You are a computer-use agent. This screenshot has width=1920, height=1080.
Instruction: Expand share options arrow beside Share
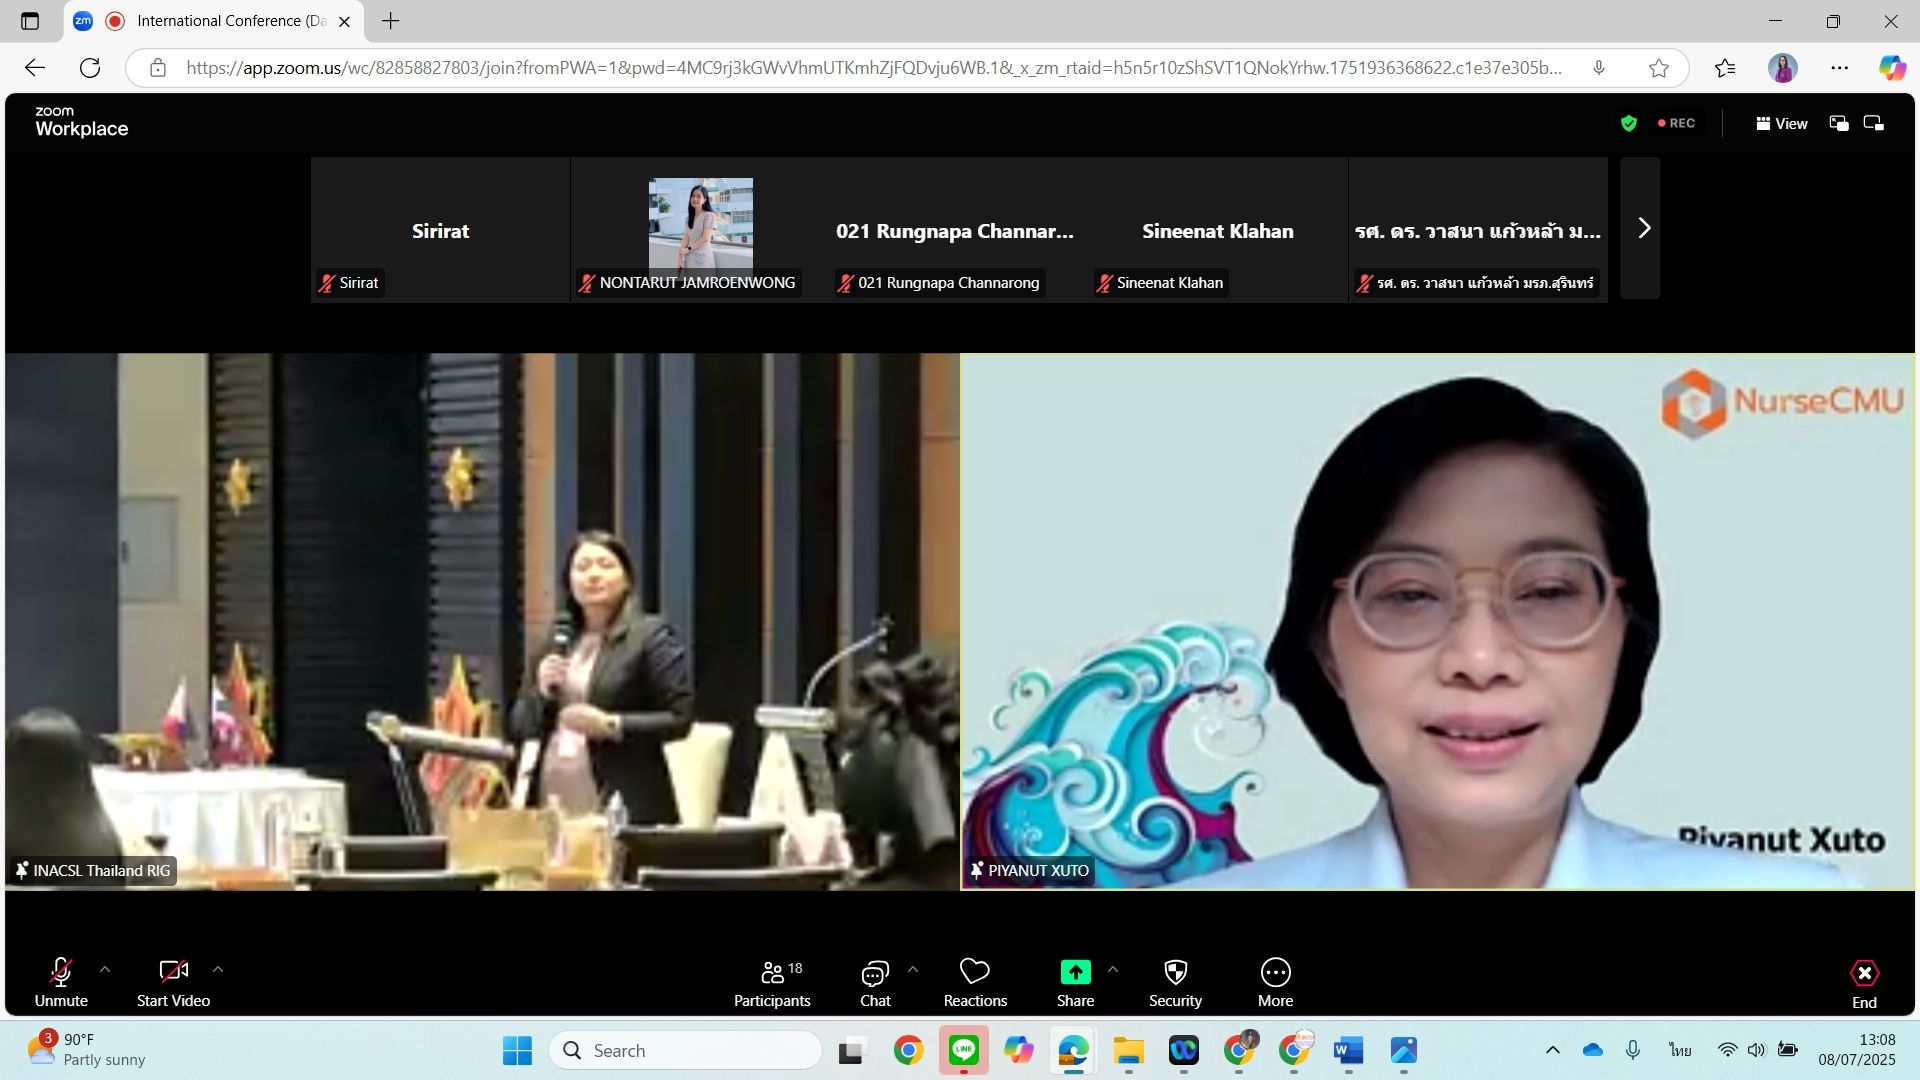point(1113,969)
